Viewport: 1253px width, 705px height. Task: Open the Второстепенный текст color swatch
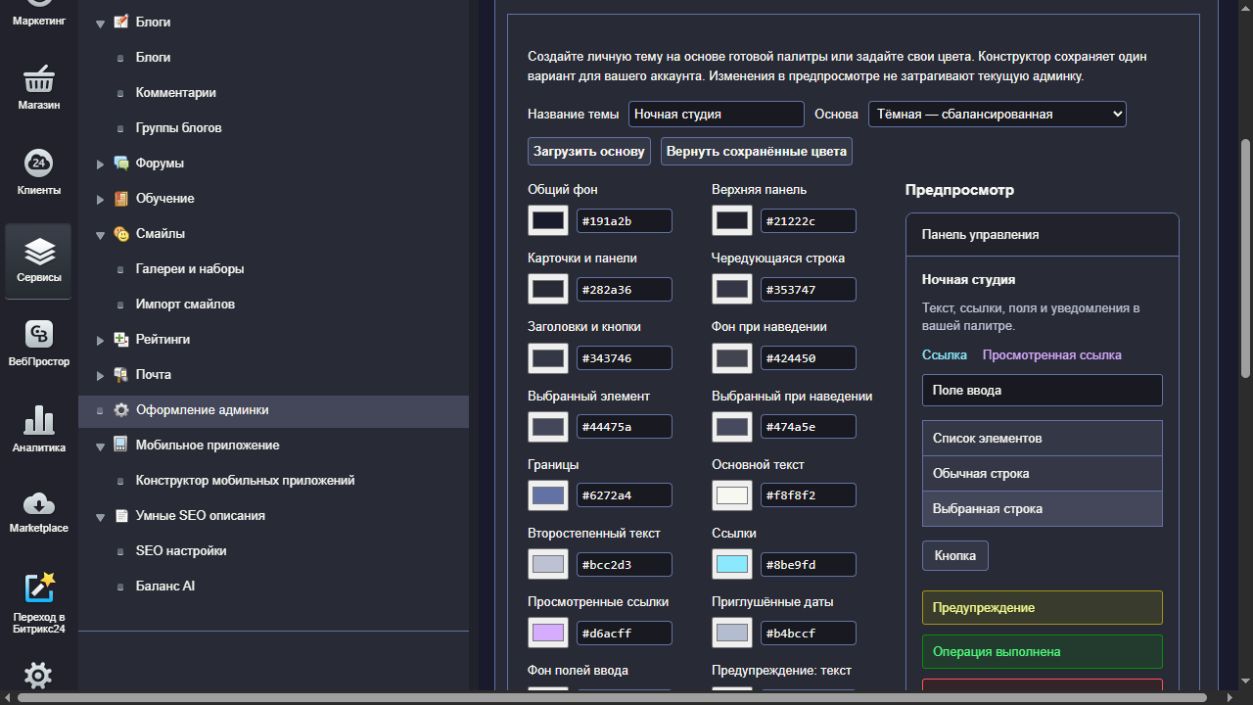coord(548,564)
